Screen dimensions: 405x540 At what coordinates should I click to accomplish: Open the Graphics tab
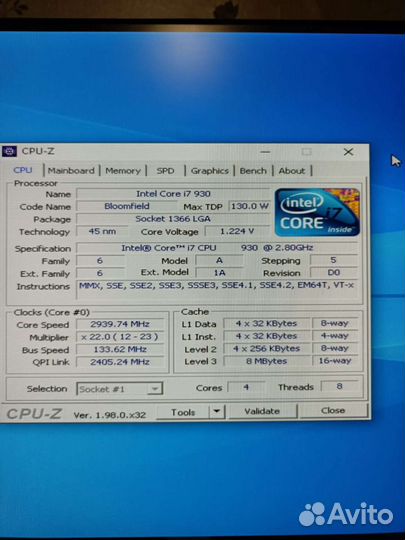point(210,170)
